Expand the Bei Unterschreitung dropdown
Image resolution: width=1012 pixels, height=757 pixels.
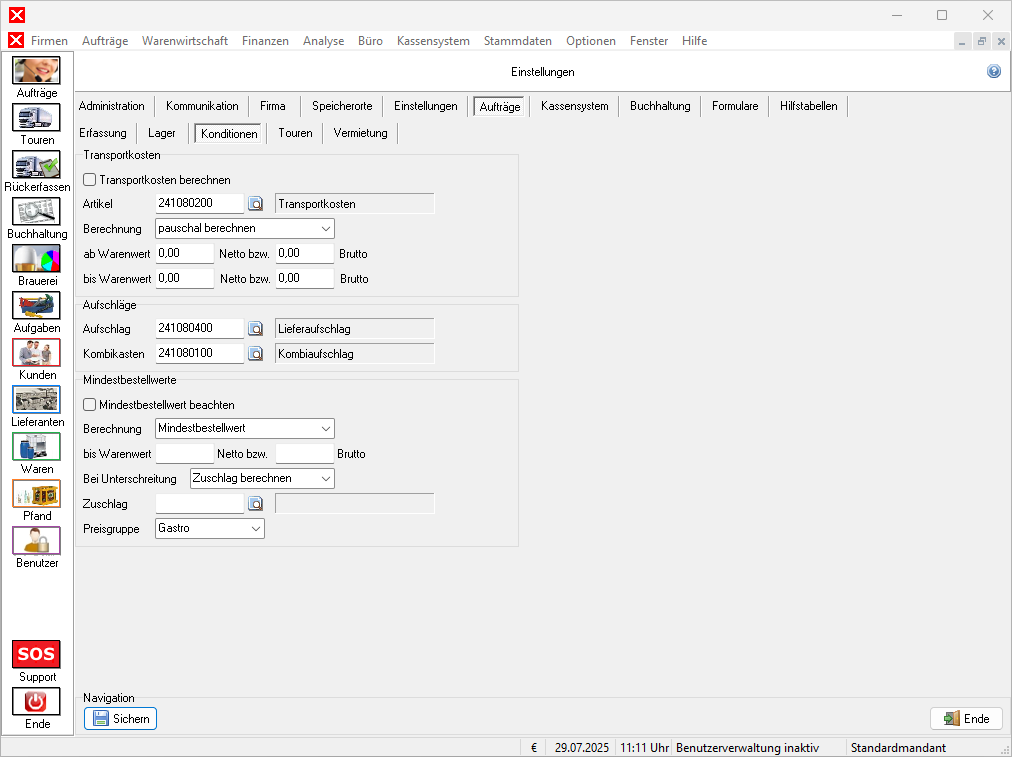pyautogui.click(x=262, y=479)
